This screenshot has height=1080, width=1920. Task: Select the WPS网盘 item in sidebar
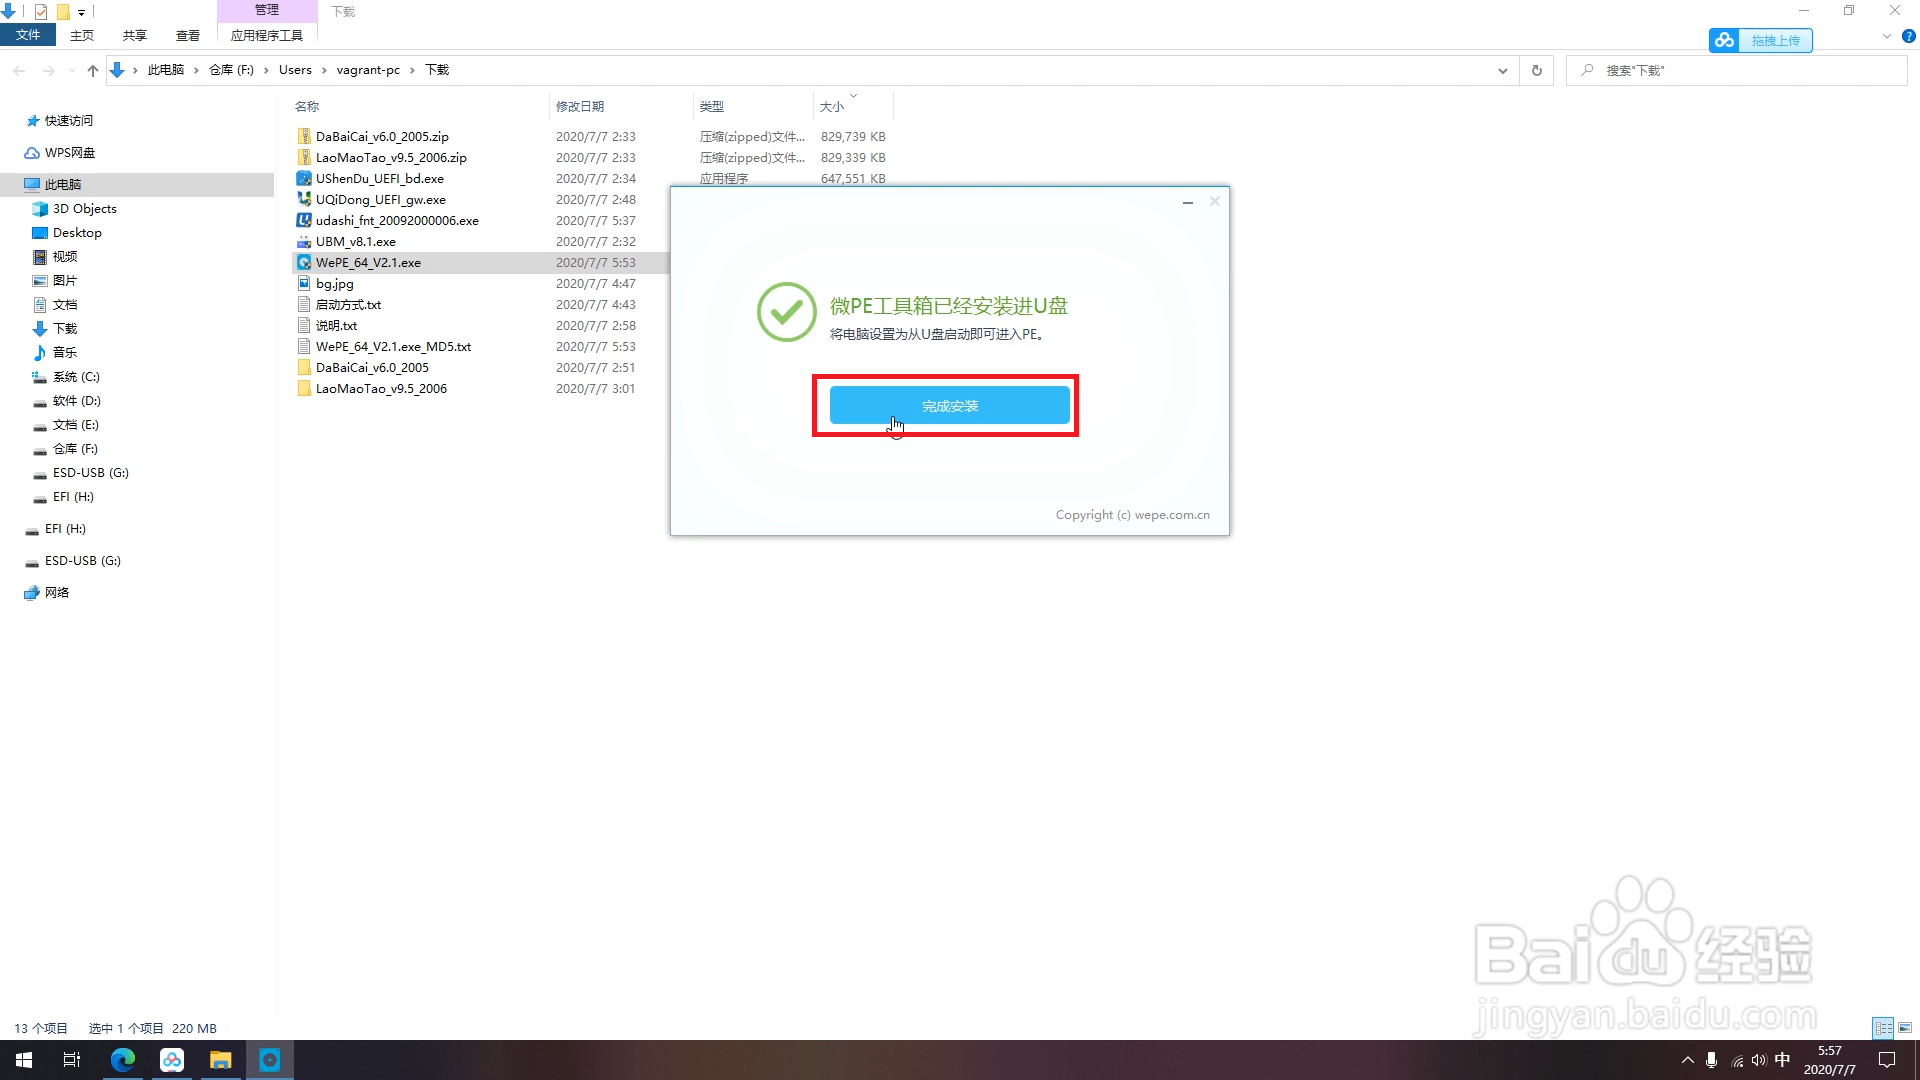click(x=69, y=153)
